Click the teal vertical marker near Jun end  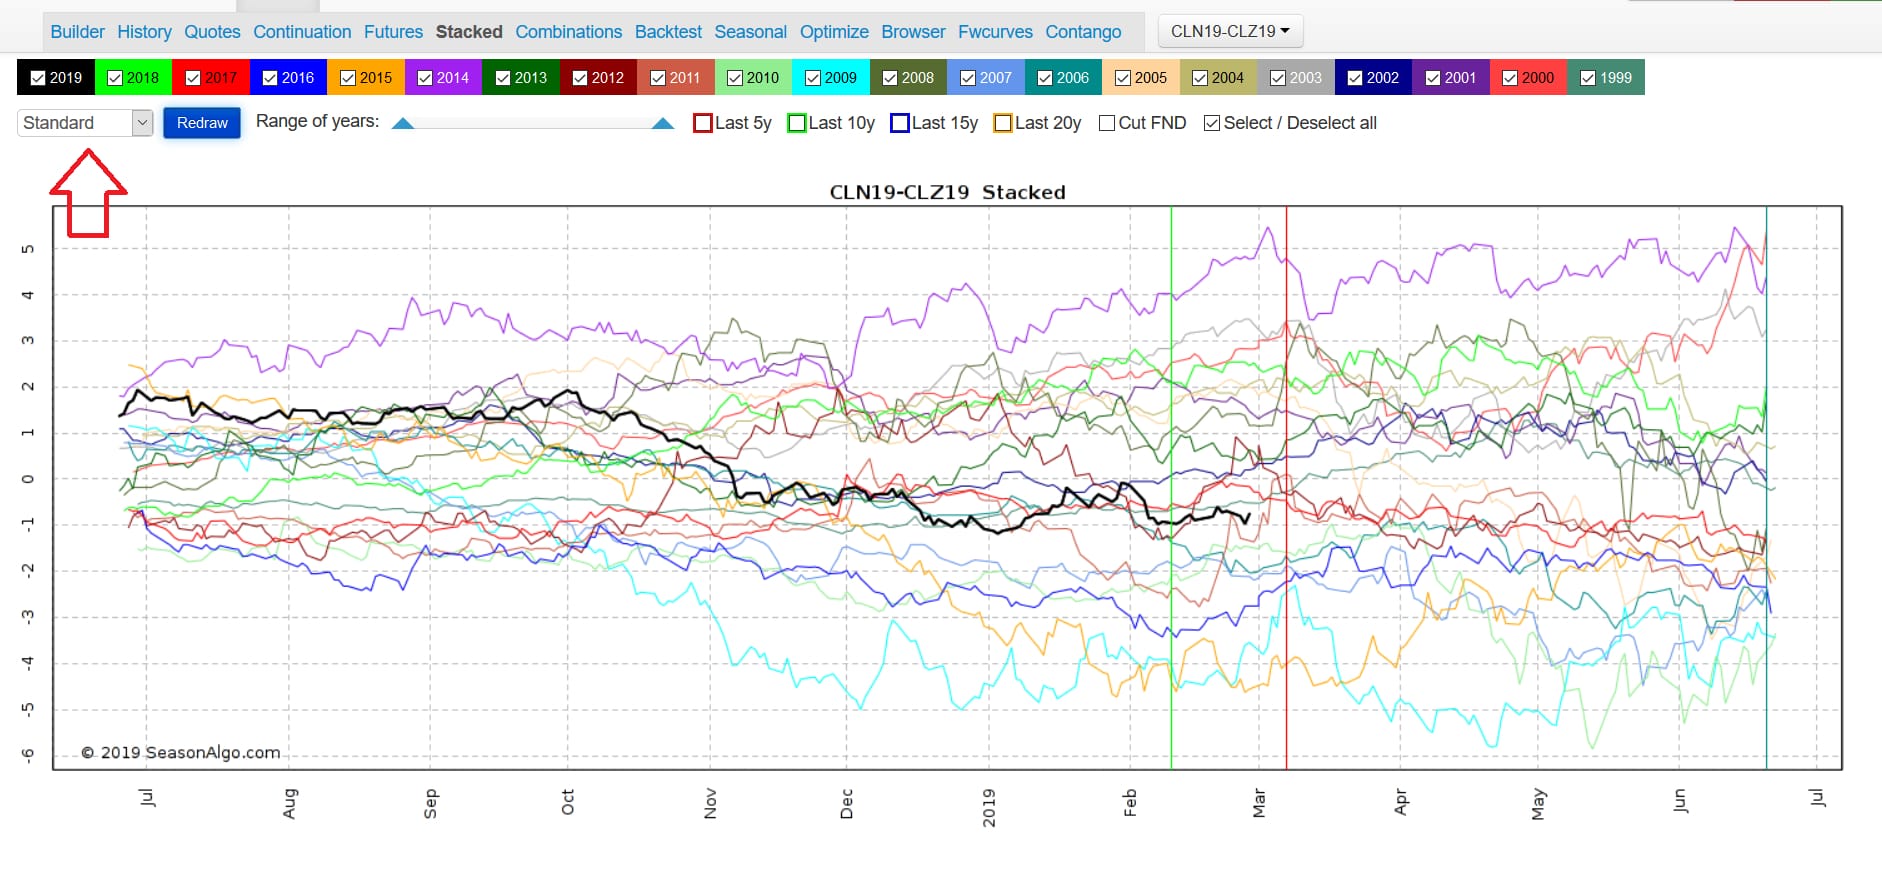coord(1766,488)
